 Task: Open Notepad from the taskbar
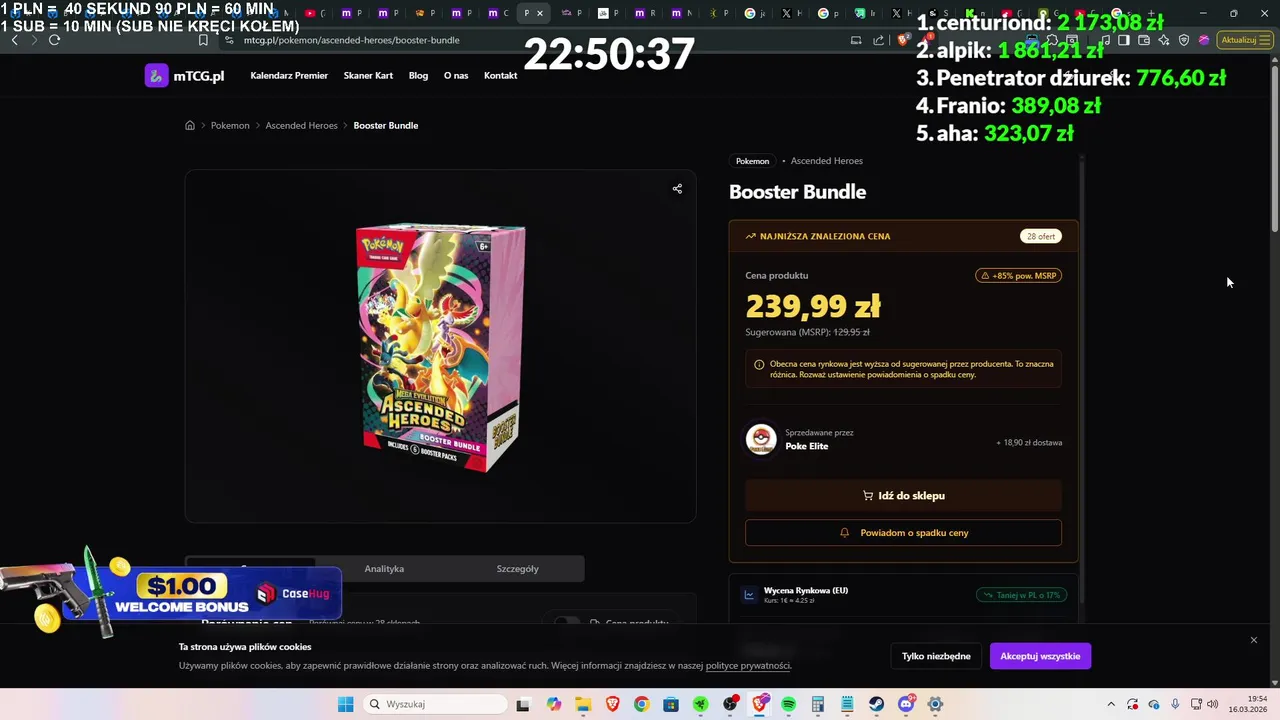click(848, 704)
